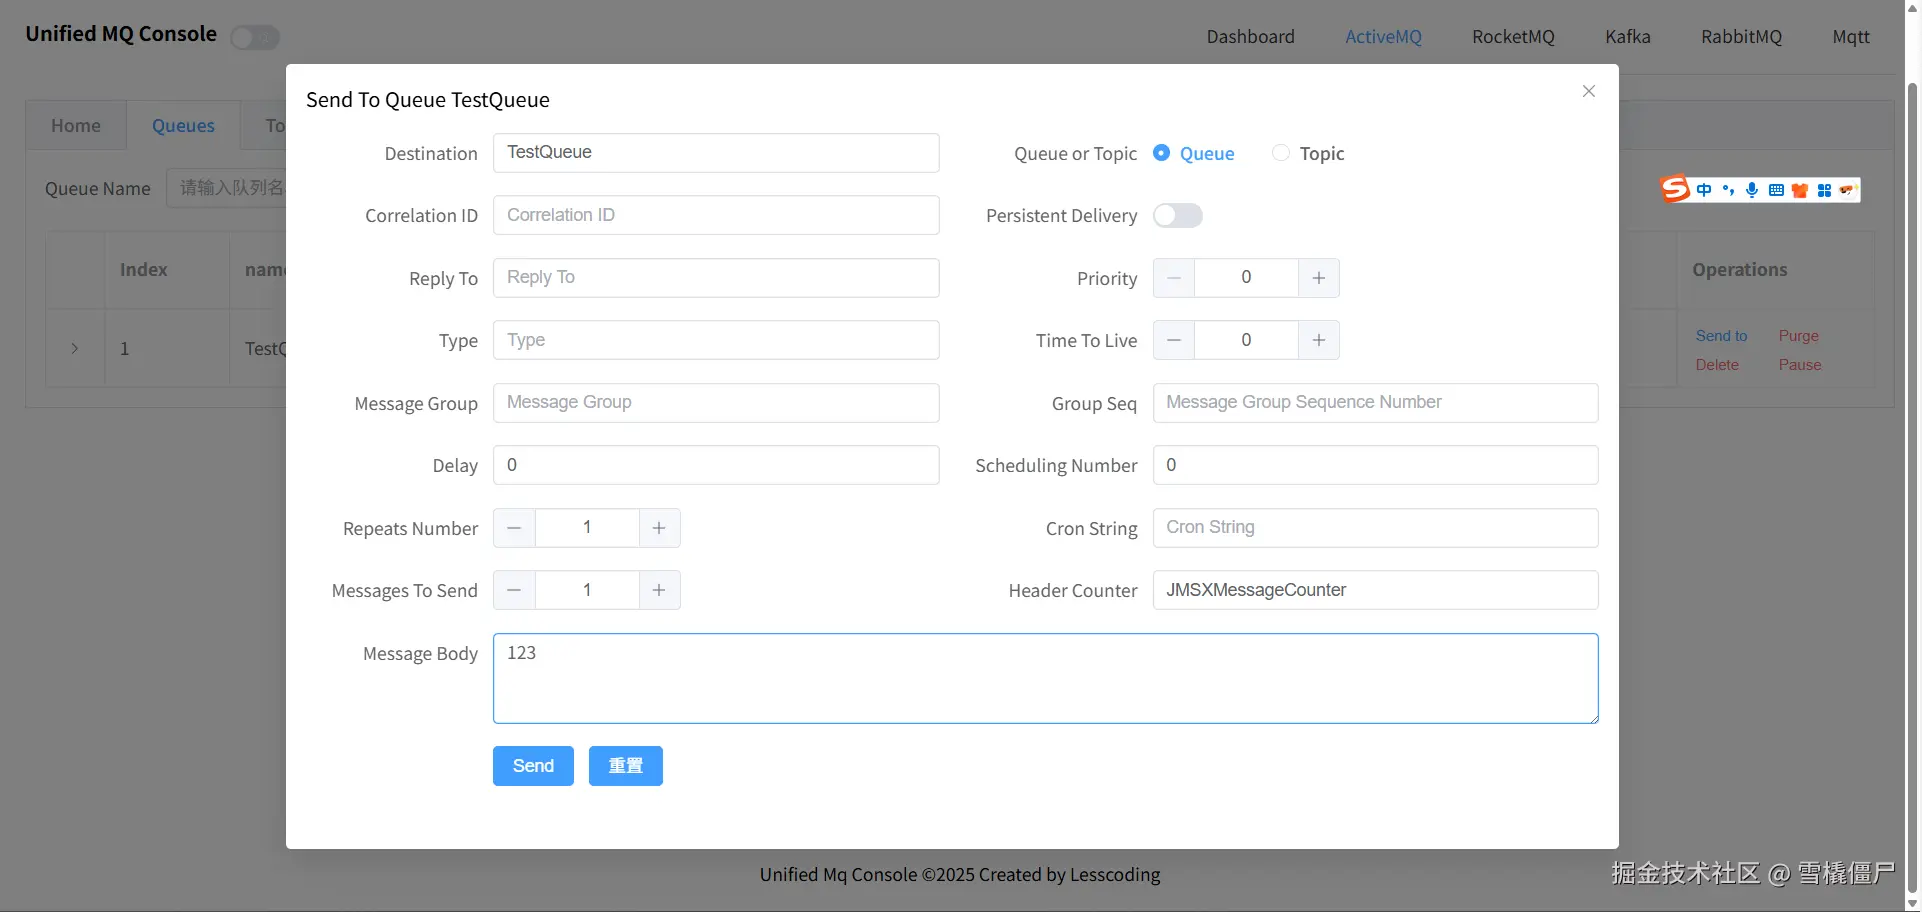This screenshot has width=1922, height=912.
Task: Click the Unified MQ Console title
Action: 121,34
